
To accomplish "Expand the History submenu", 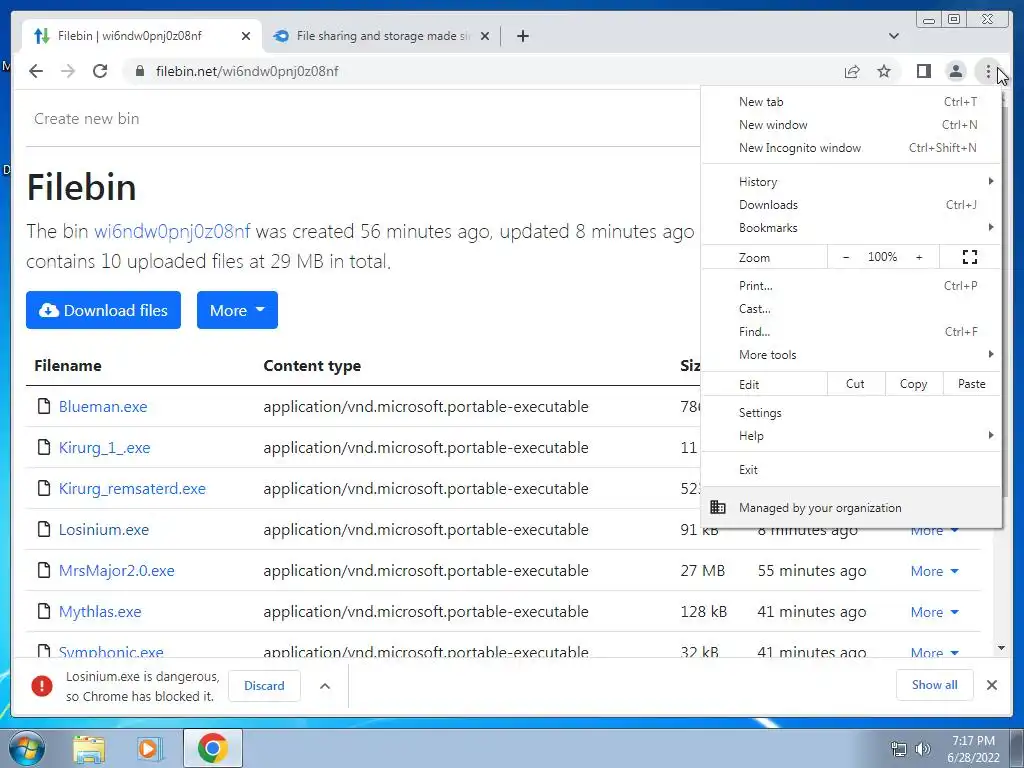I will [x=851, y=182].
